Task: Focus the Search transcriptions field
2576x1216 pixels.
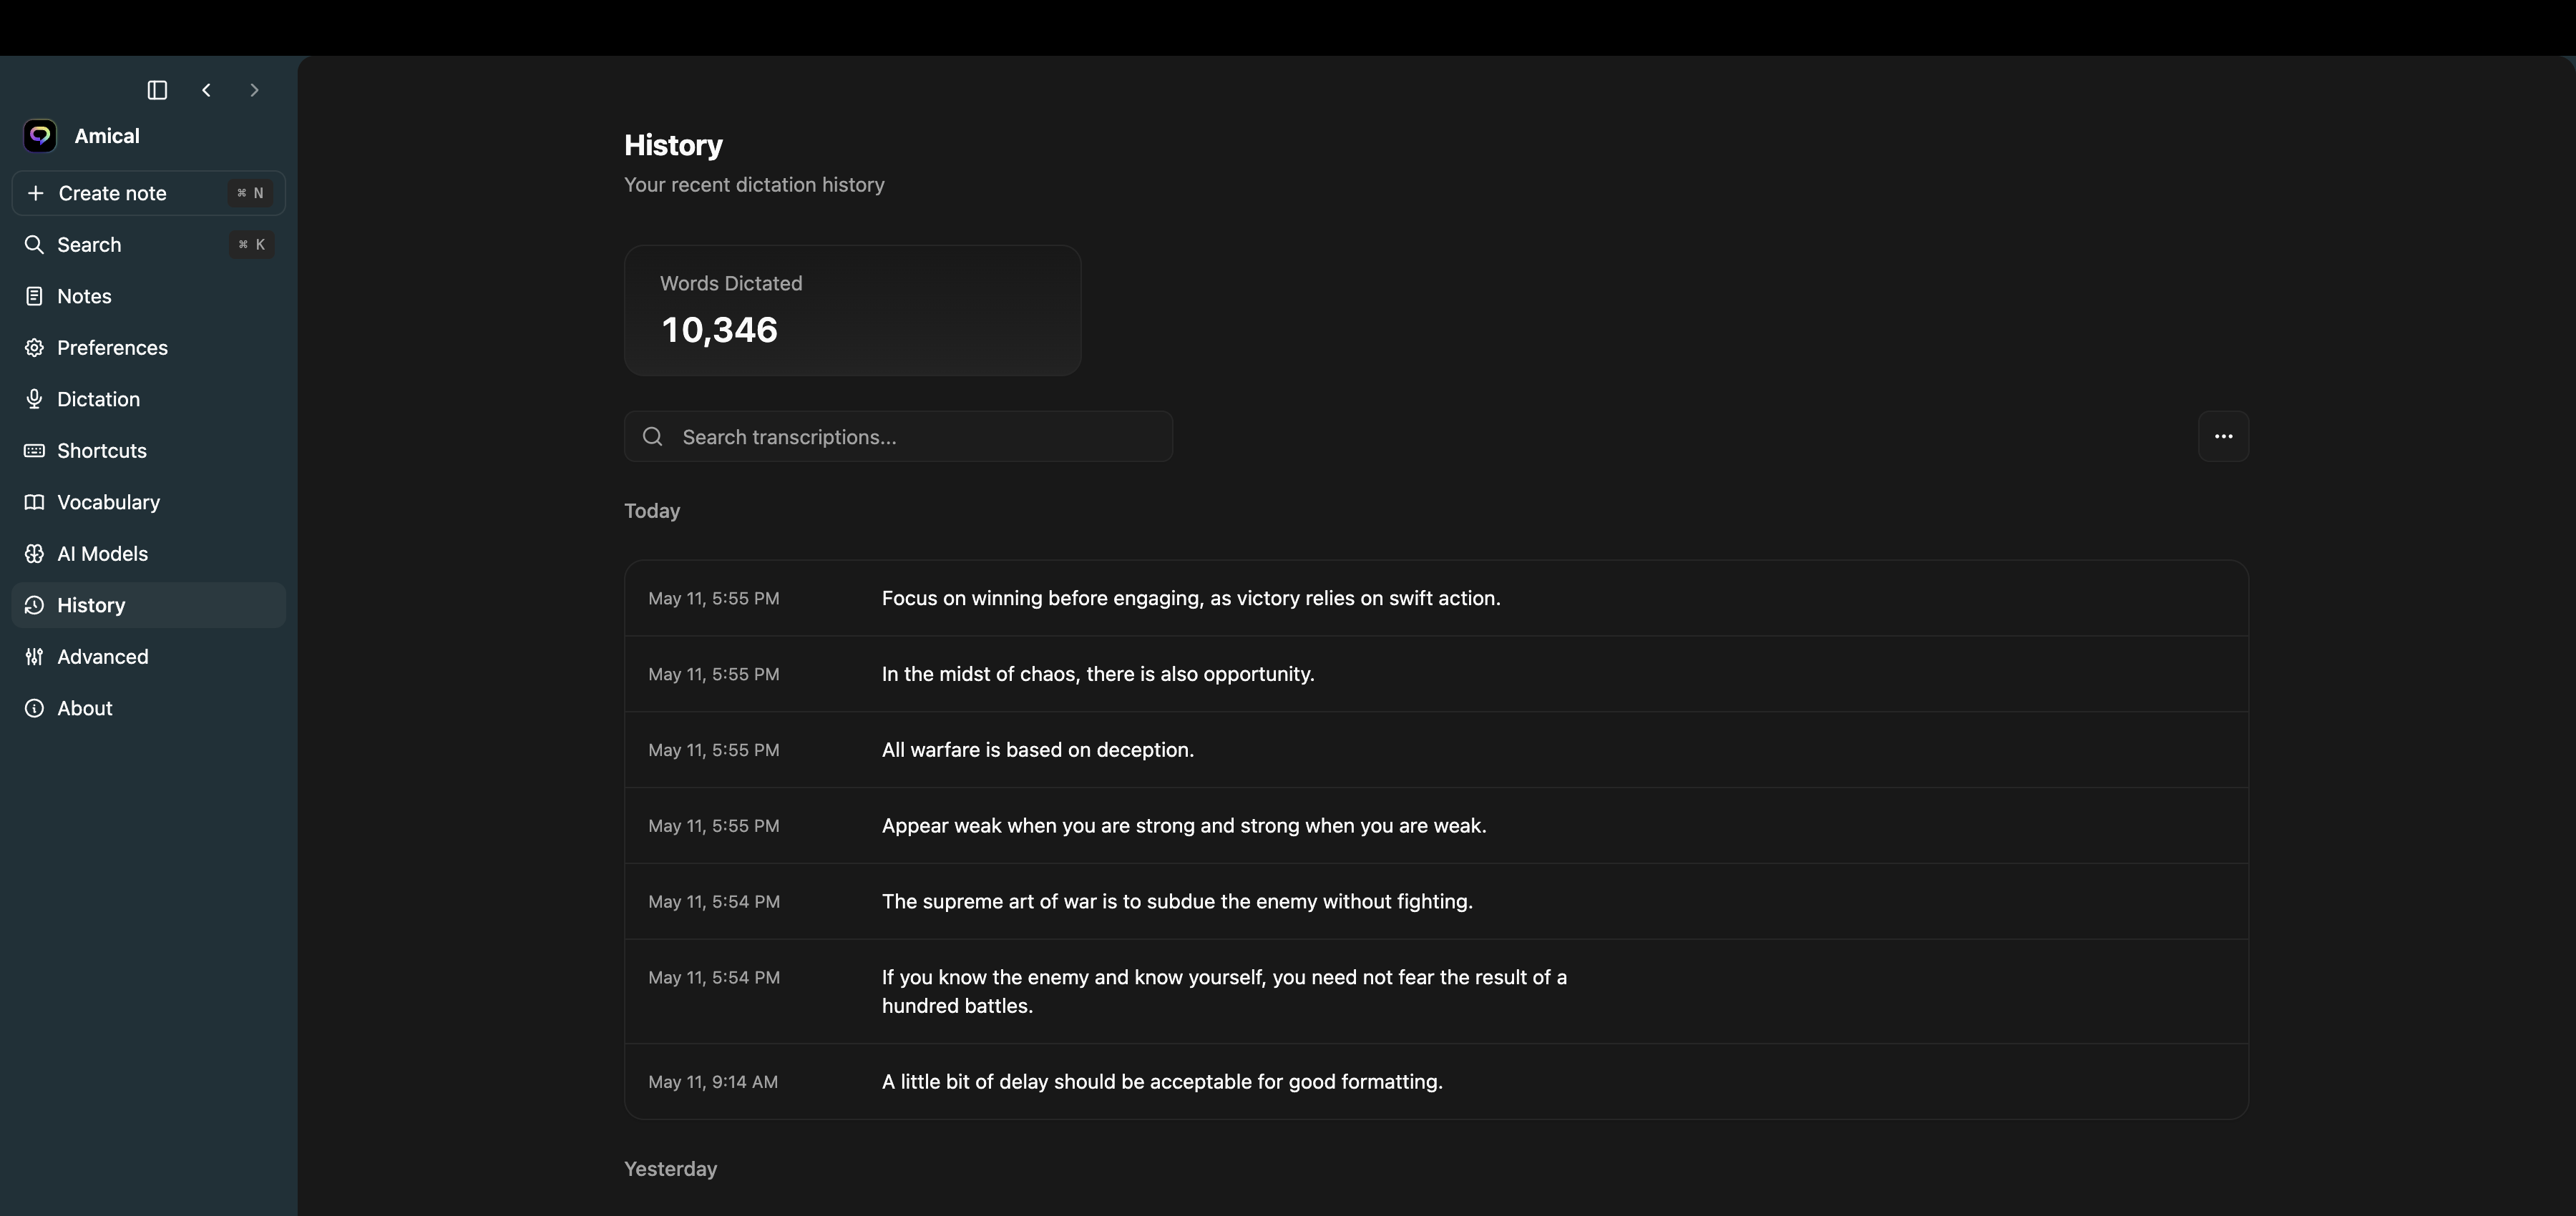Action: click(x=898, y=437)
